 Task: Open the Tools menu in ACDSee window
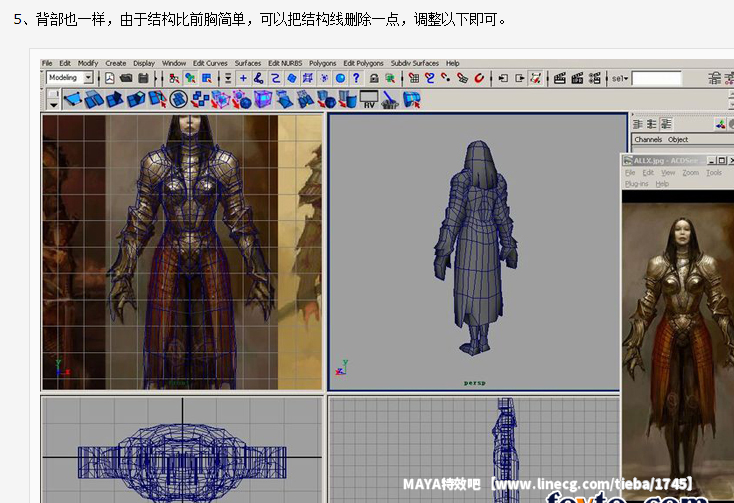714,173
